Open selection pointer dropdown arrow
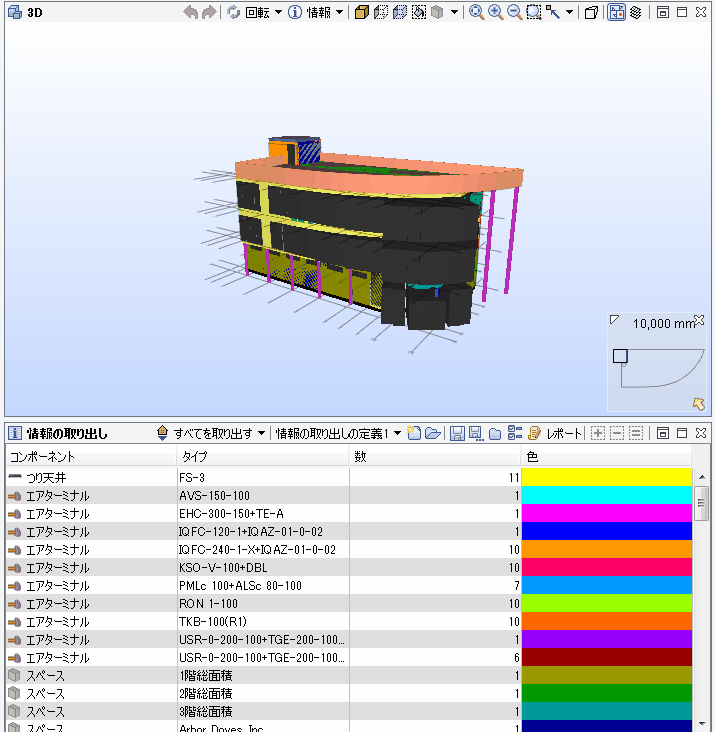This screenshot has height=732, width=715. 569,12
